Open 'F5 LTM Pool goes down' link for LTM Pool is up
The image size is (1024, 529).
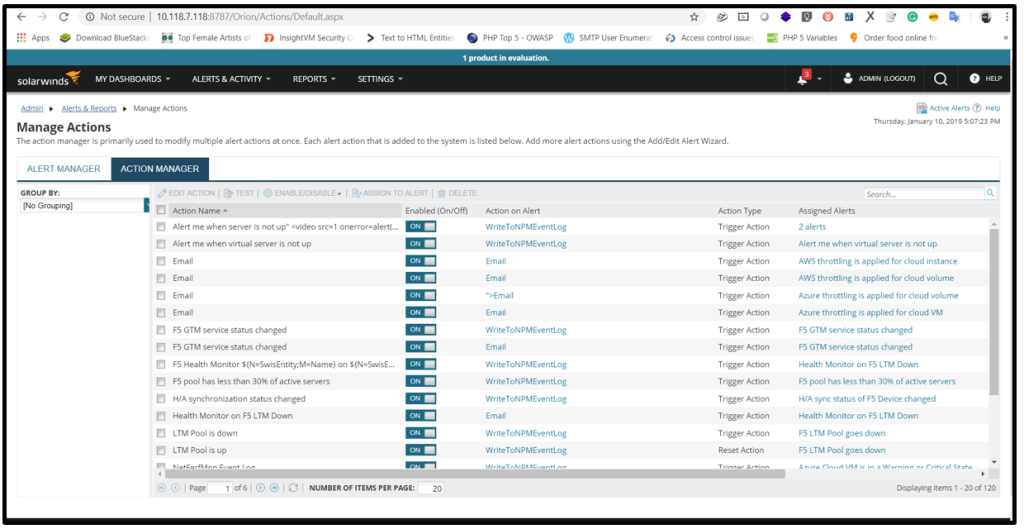point(842,450)
